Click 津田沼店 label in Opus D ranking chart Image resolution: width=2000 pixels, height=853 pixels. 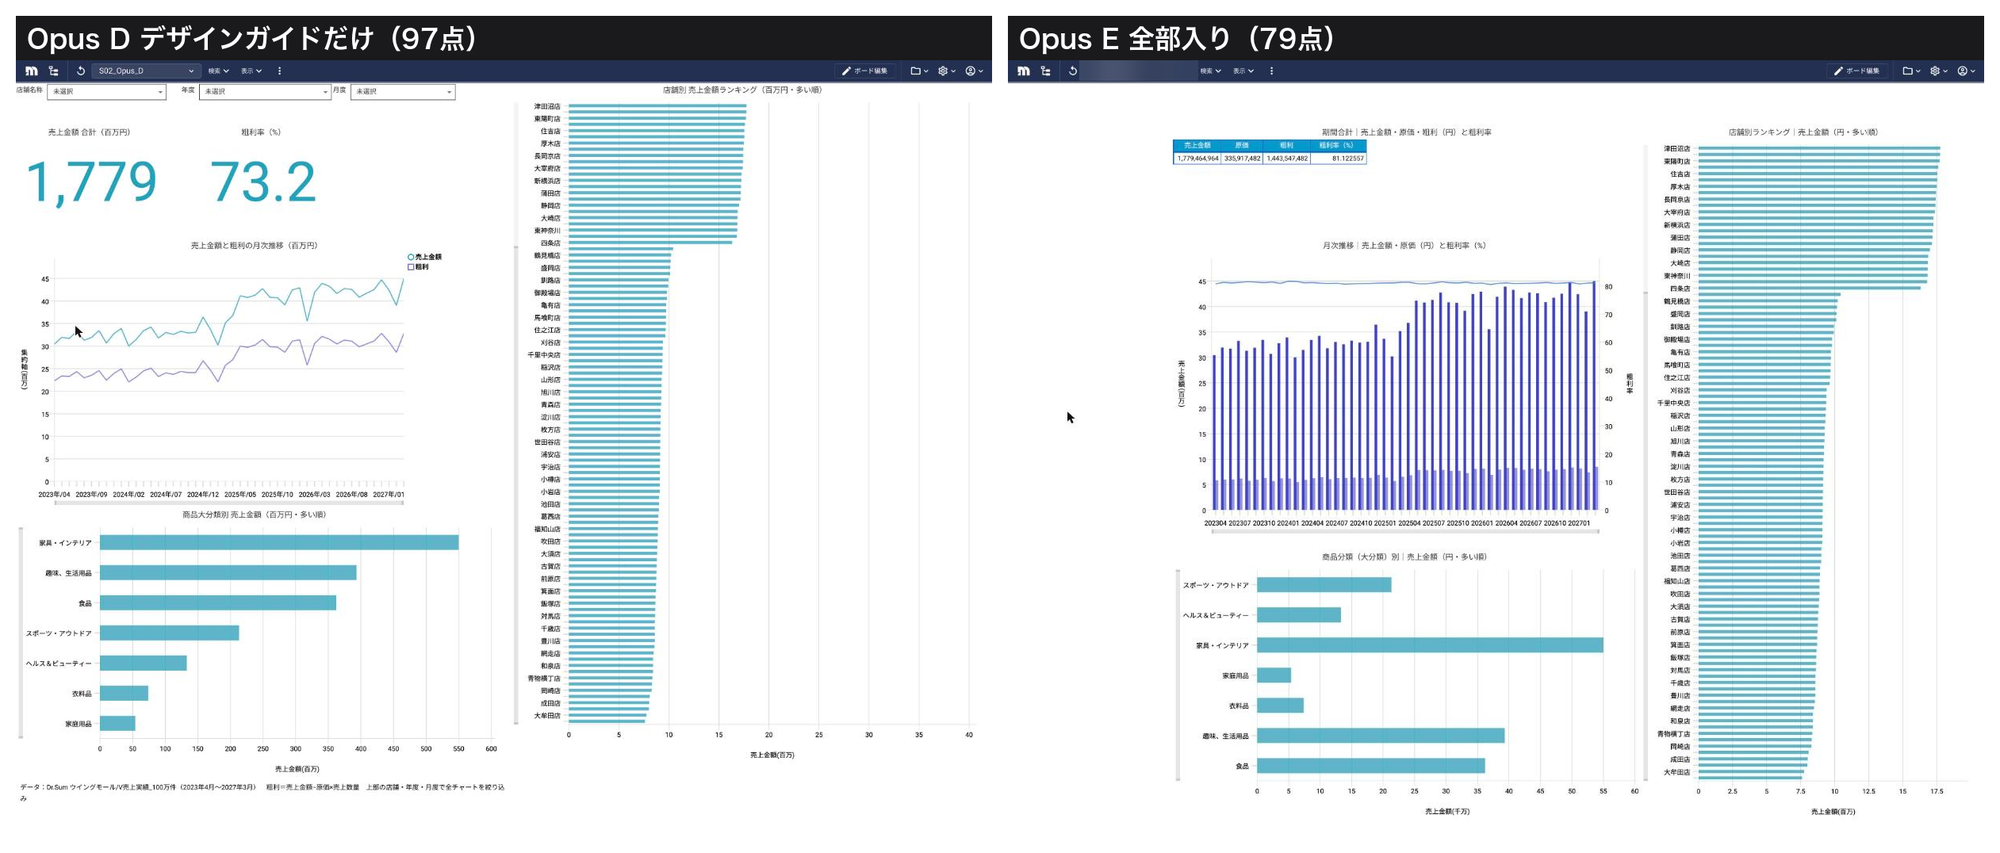pos(547,106)
